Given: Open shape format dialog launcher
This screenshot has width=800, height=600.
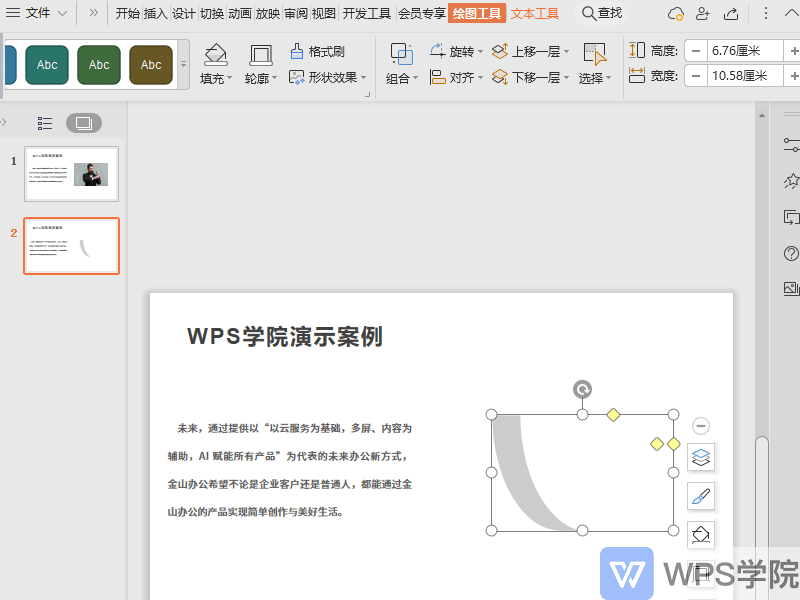Looking at the screenshot, I should pyautogui.click(x=367, y=94).
